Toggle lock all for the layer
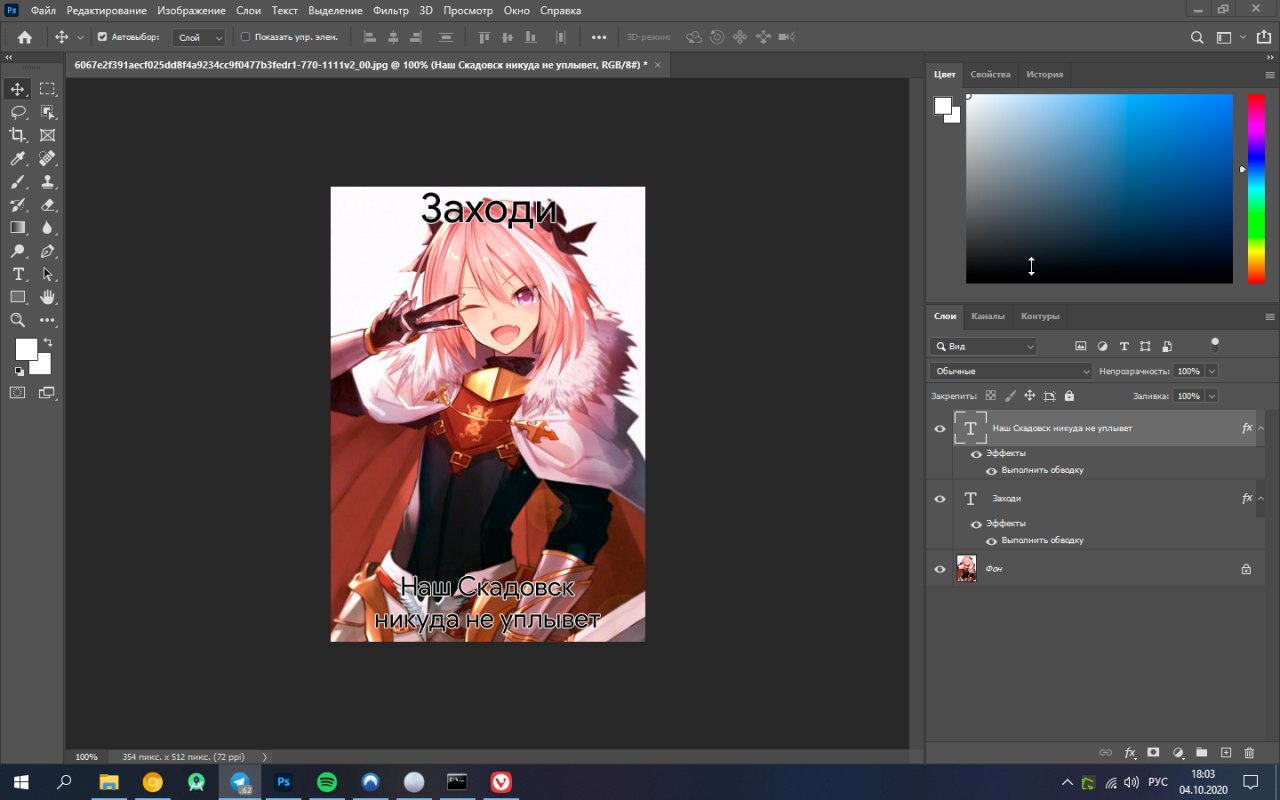The image size is (1280, 800). click(x=1069, y=396)
